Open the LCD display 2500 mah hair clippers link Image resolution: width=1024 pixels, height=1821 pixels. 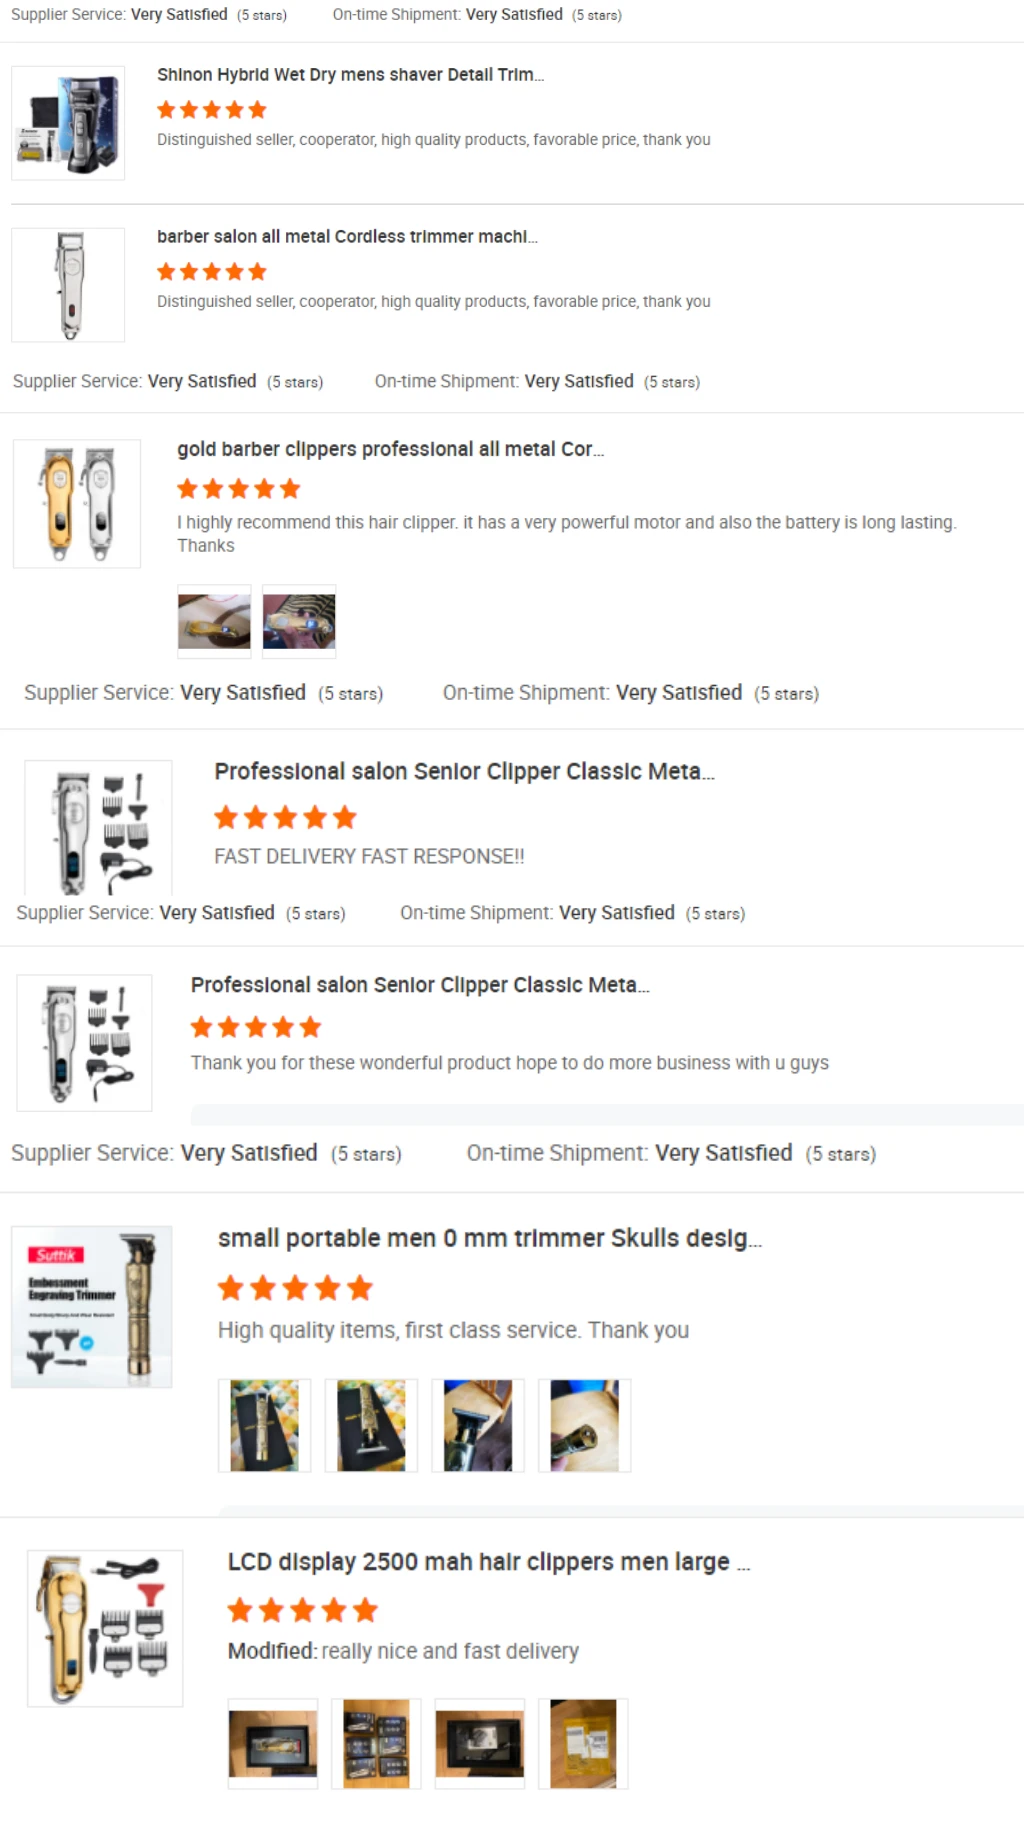point(488,1562)
